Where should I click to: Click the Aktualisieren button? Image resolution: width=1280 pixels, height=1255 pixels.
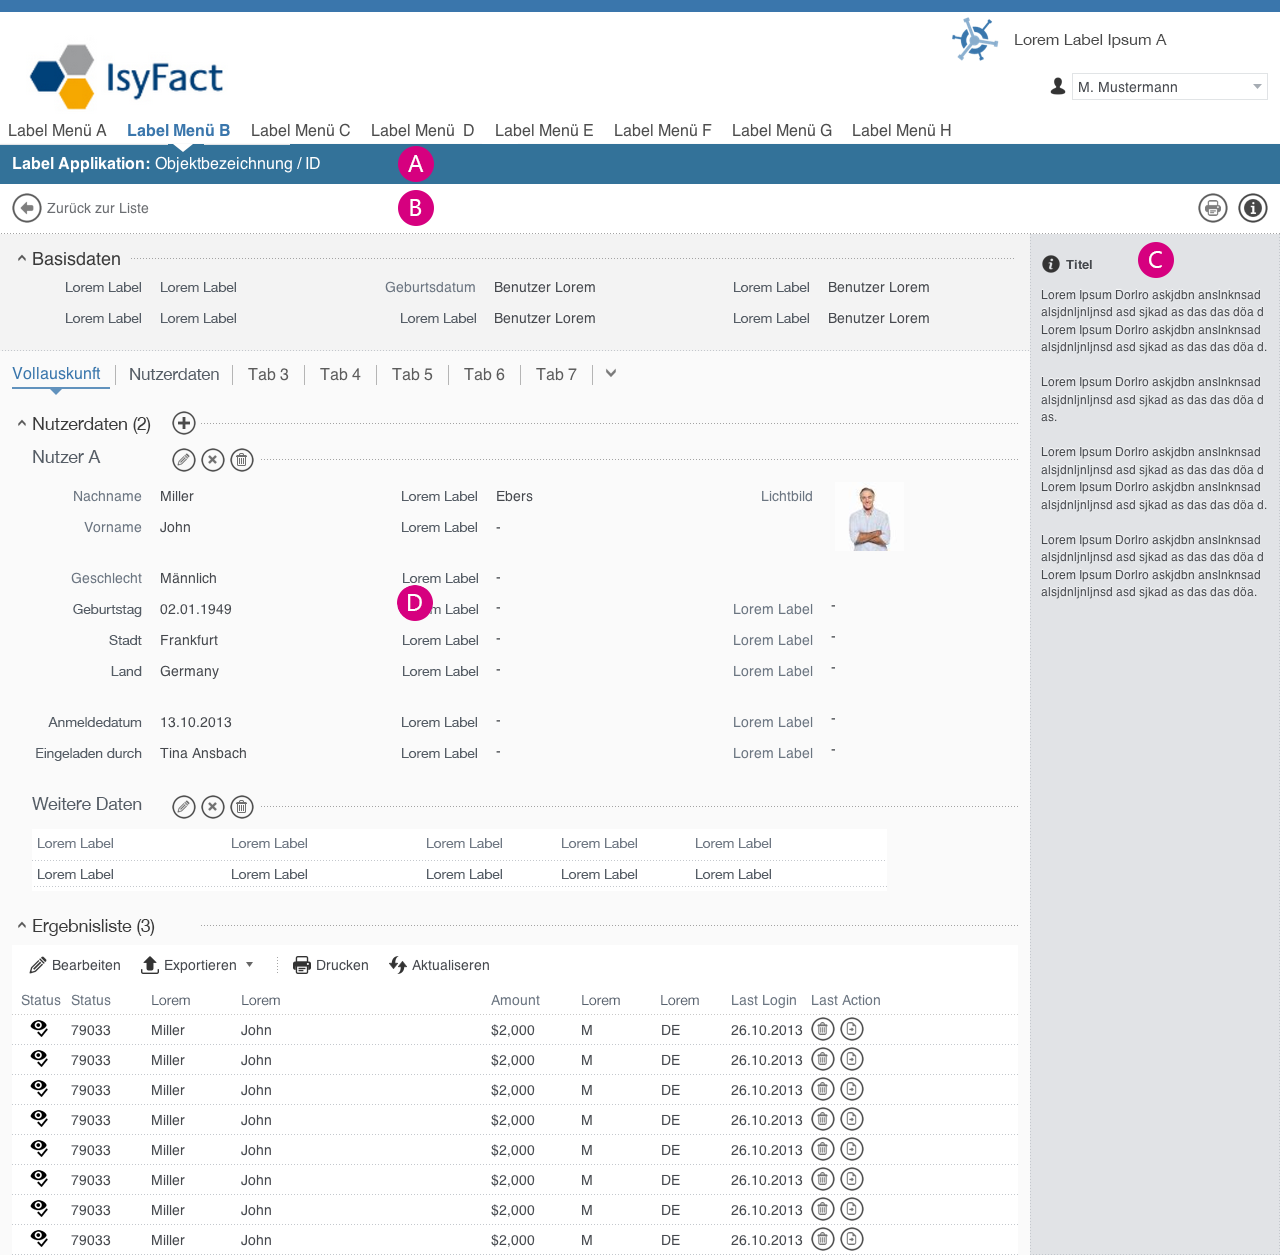pos(439,965)
